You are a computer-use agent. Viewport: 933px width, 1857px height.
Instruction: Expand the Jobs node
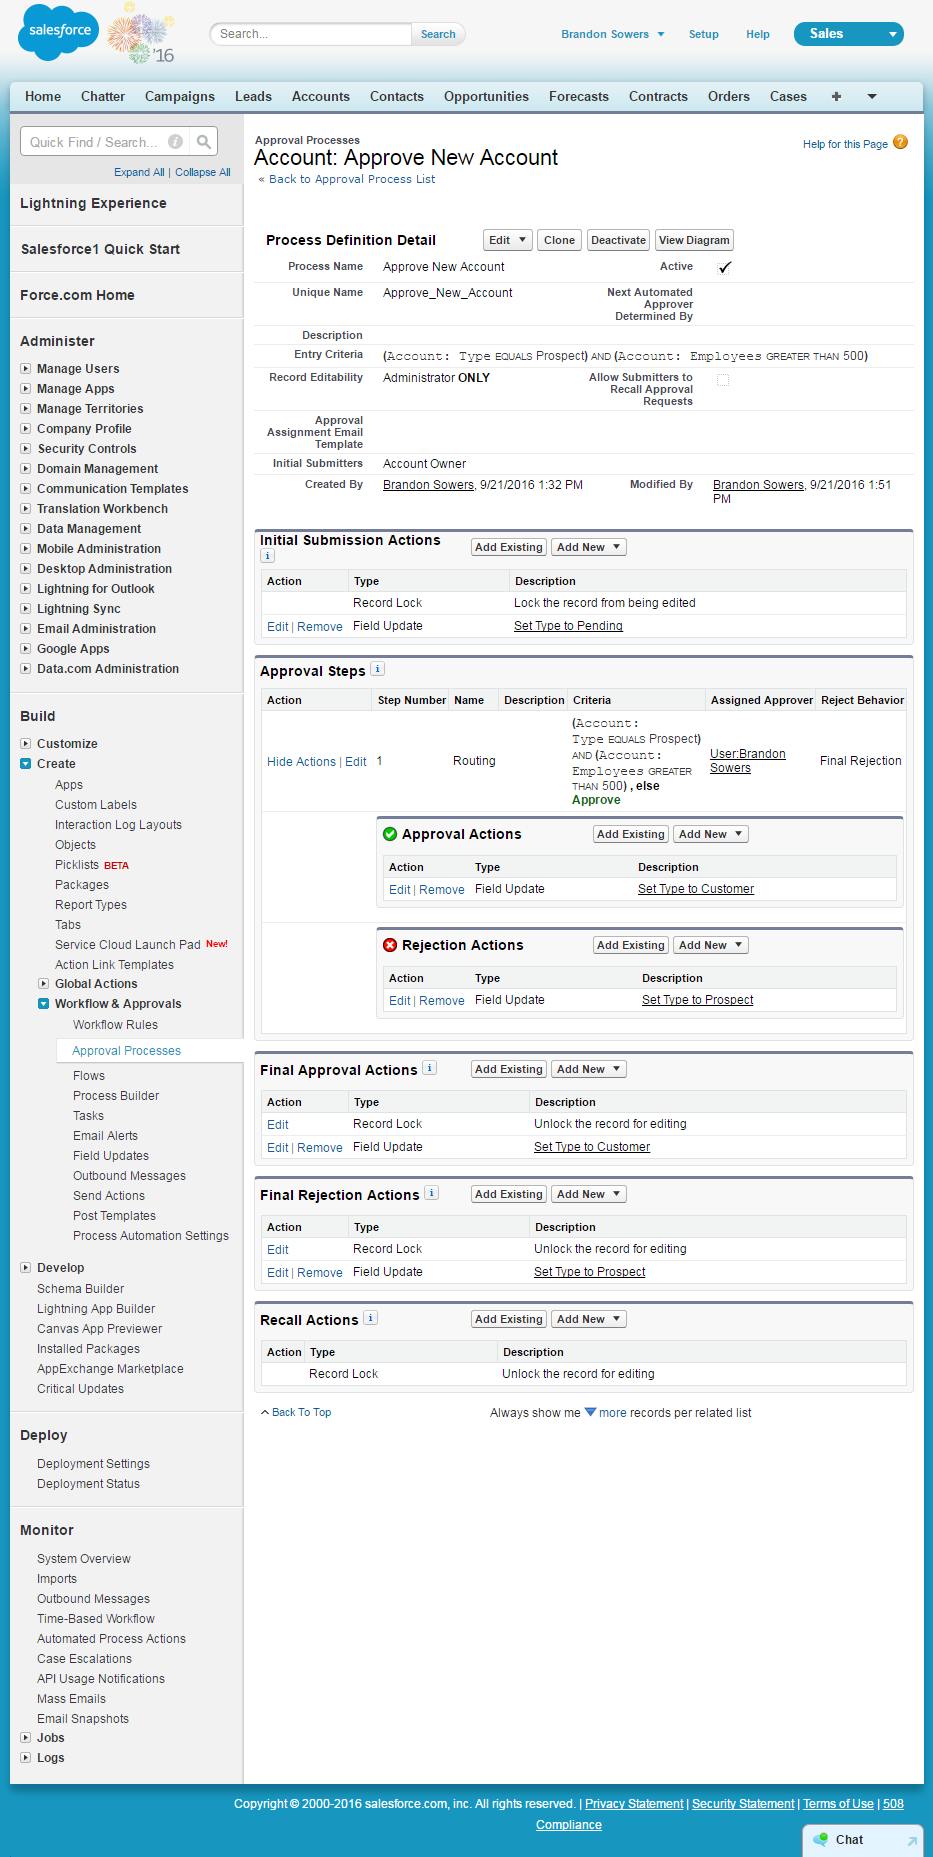[x=25, y=1737]
